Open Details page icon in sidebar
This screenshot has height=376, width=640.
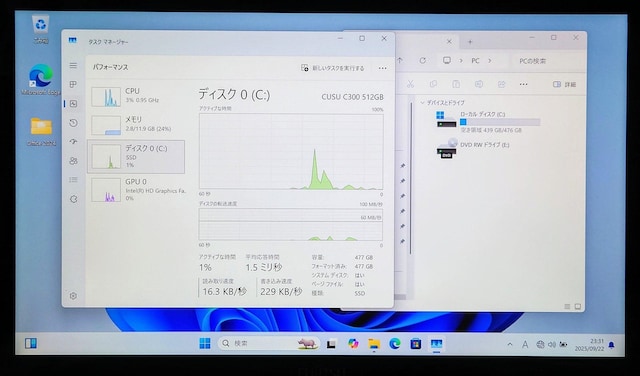(x=73, y=180)
